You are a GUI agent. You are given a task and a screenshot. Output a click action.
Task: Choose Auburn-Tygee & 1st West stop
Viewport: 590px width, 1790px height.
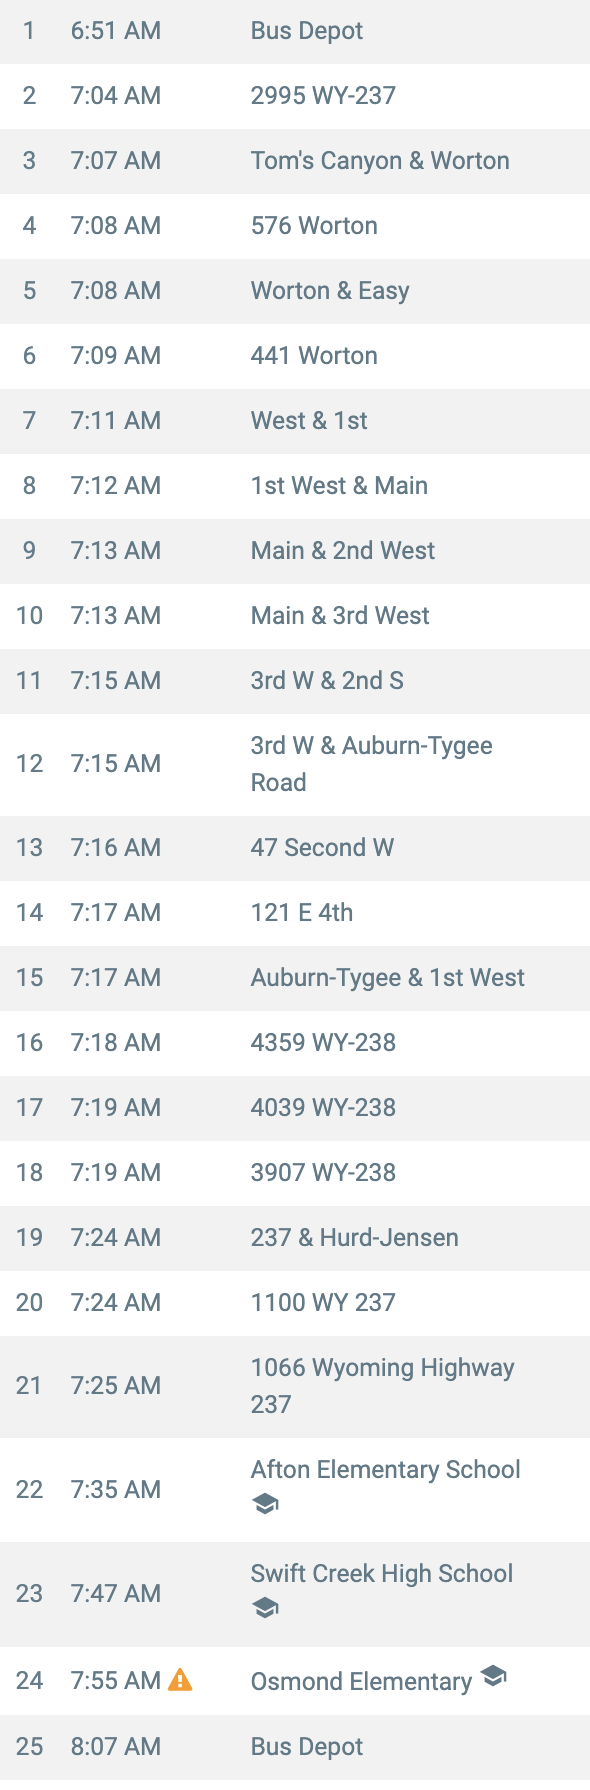(x=295, y=978)
